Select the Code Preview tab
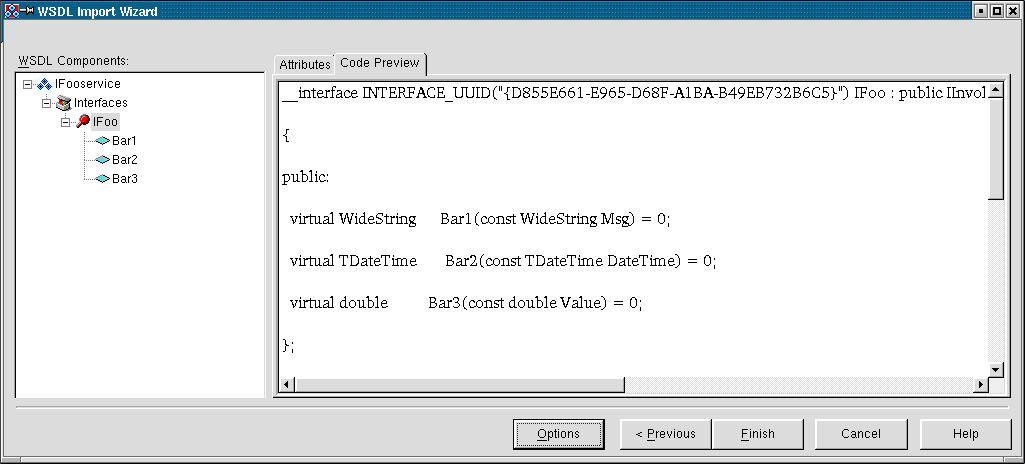 (379, 63)
